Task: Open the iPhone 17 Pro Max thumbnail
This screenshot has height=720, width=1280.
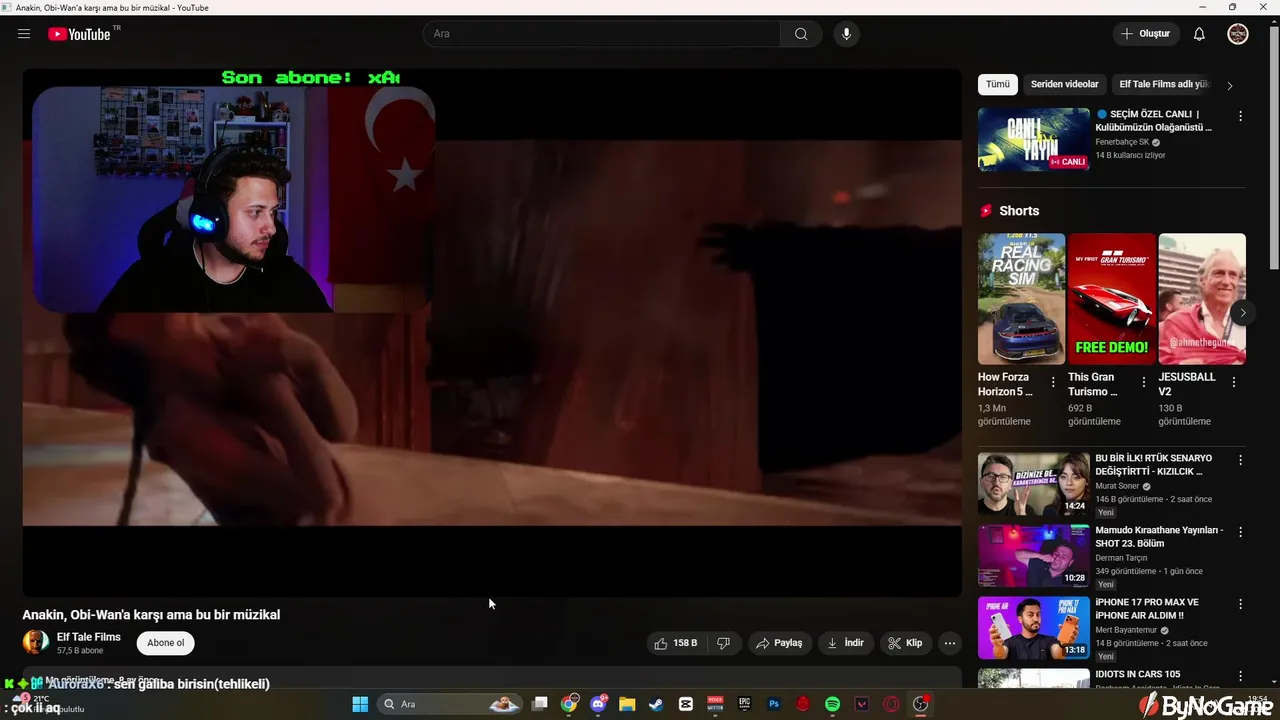Action: 1033,628
